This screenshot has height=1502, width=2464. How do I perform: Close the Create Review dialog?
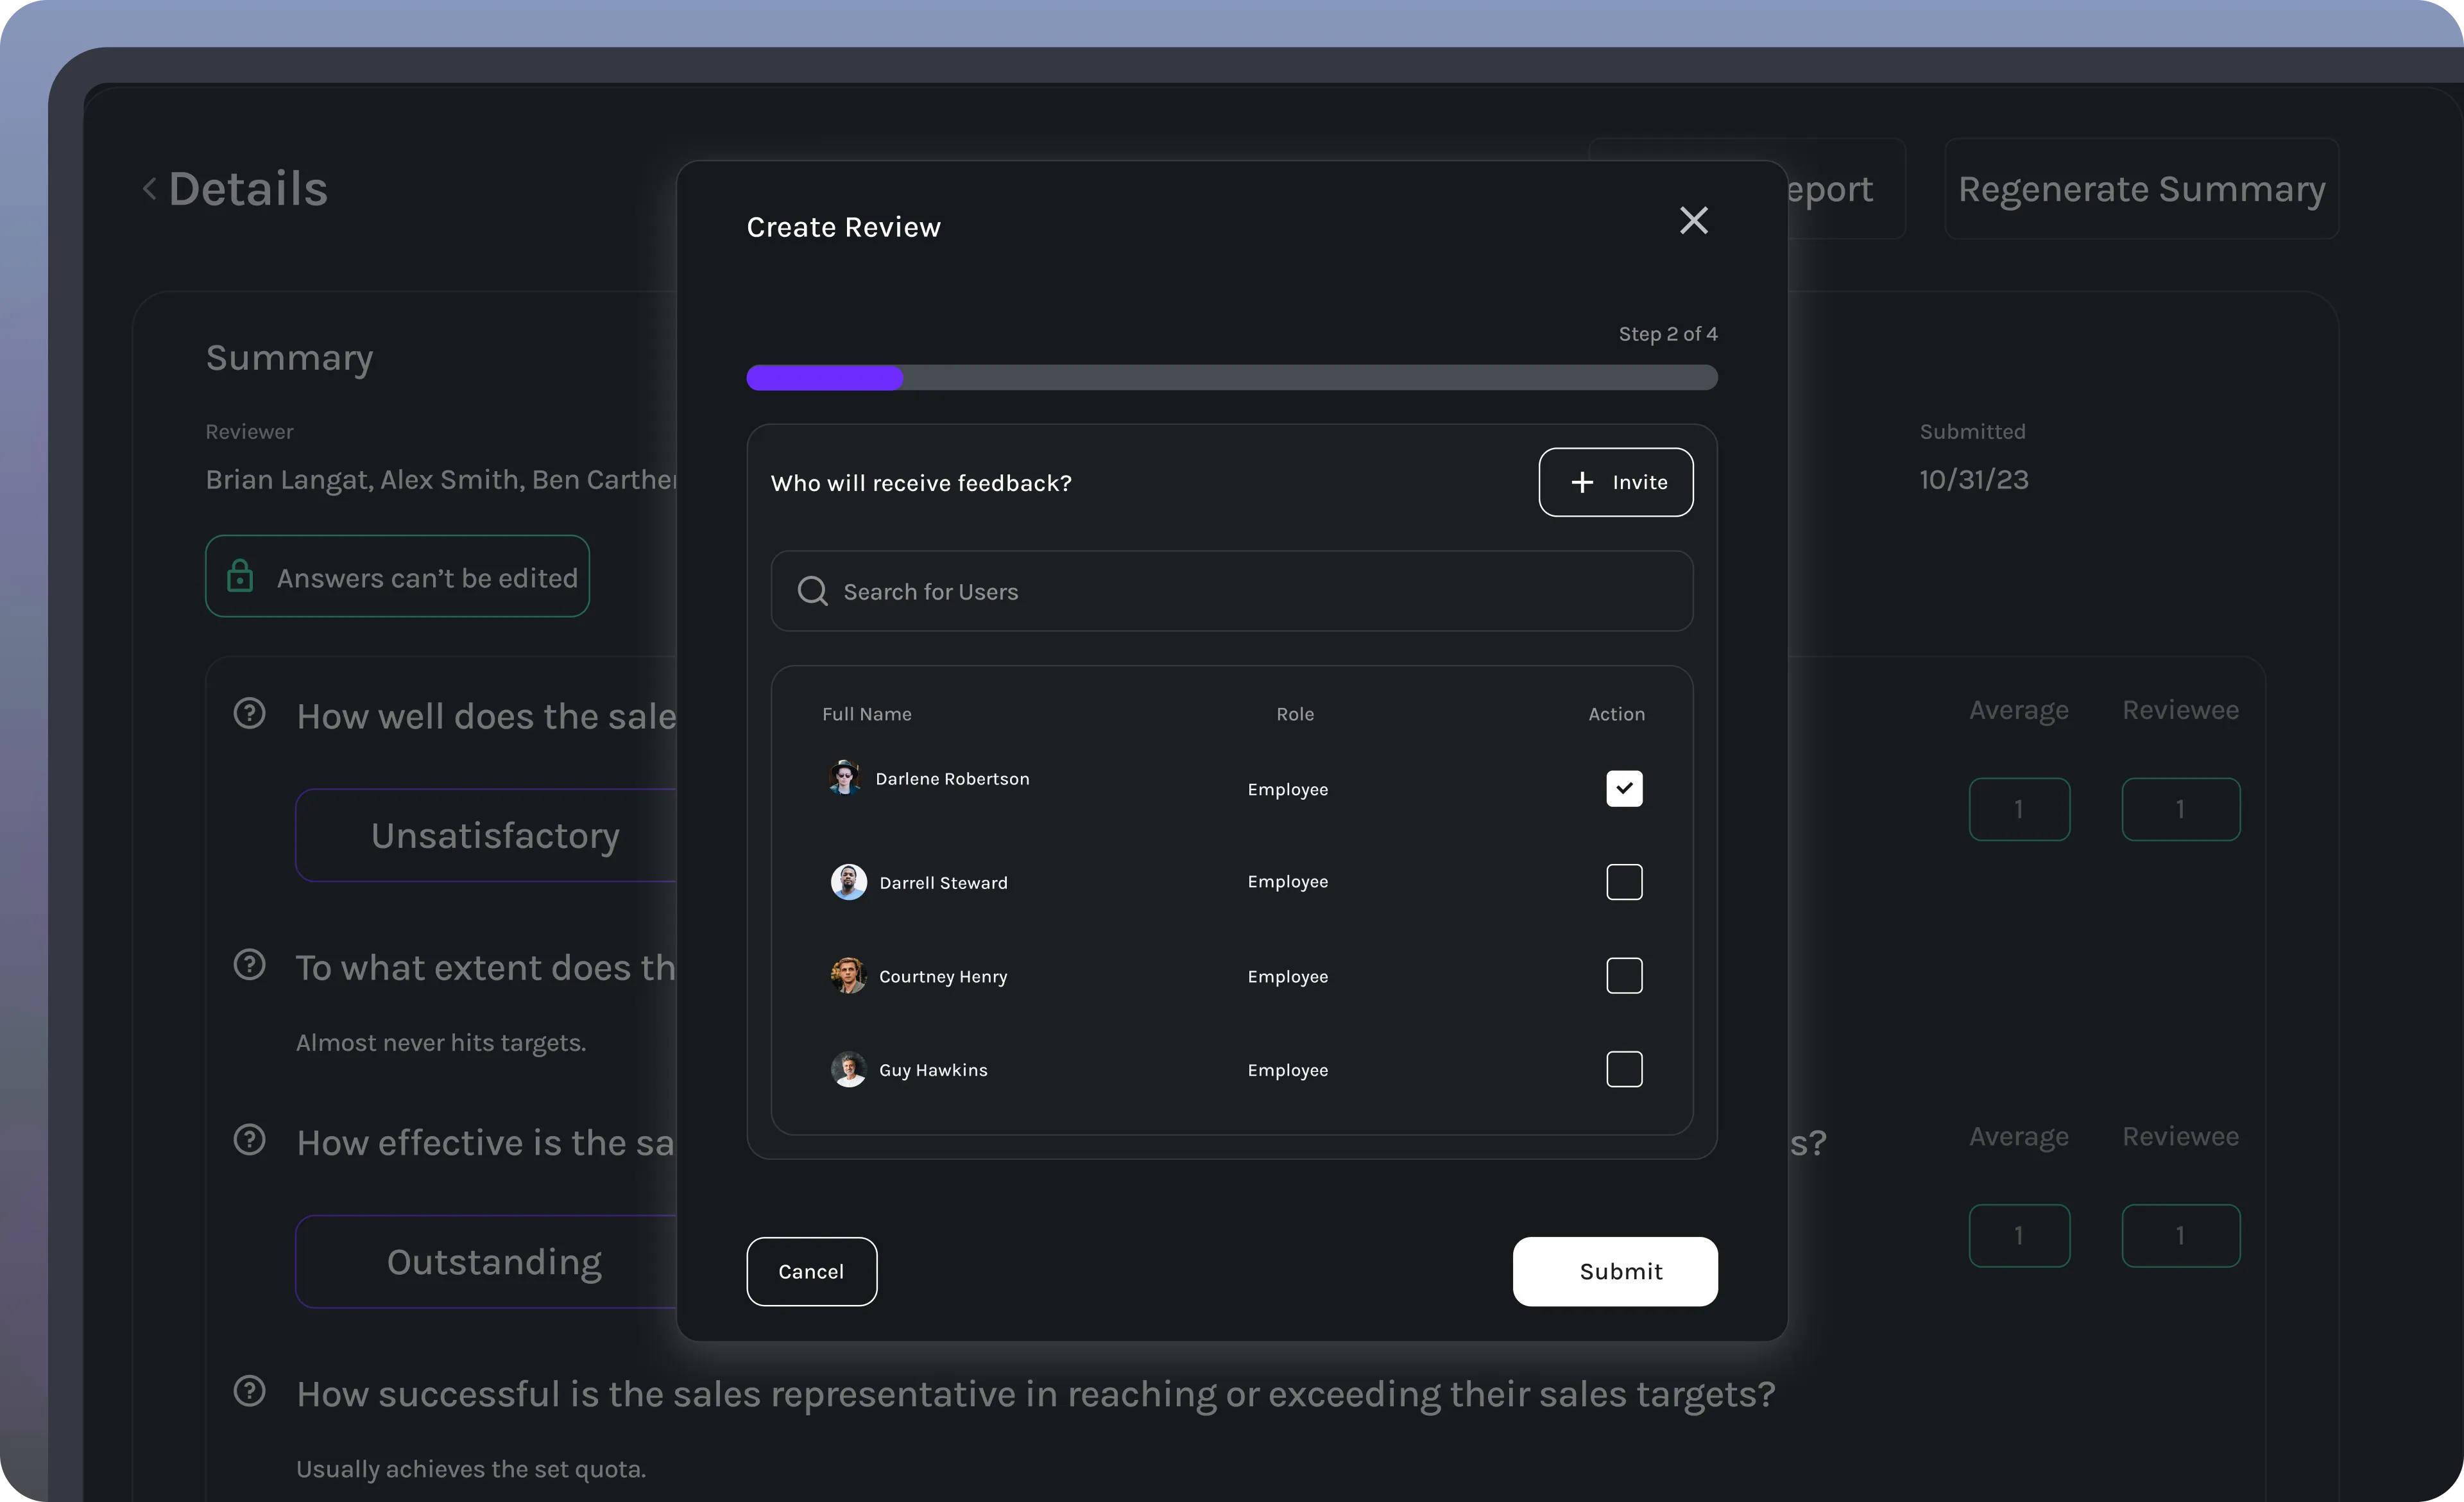pyautogui.click(x=1693, y=221)
